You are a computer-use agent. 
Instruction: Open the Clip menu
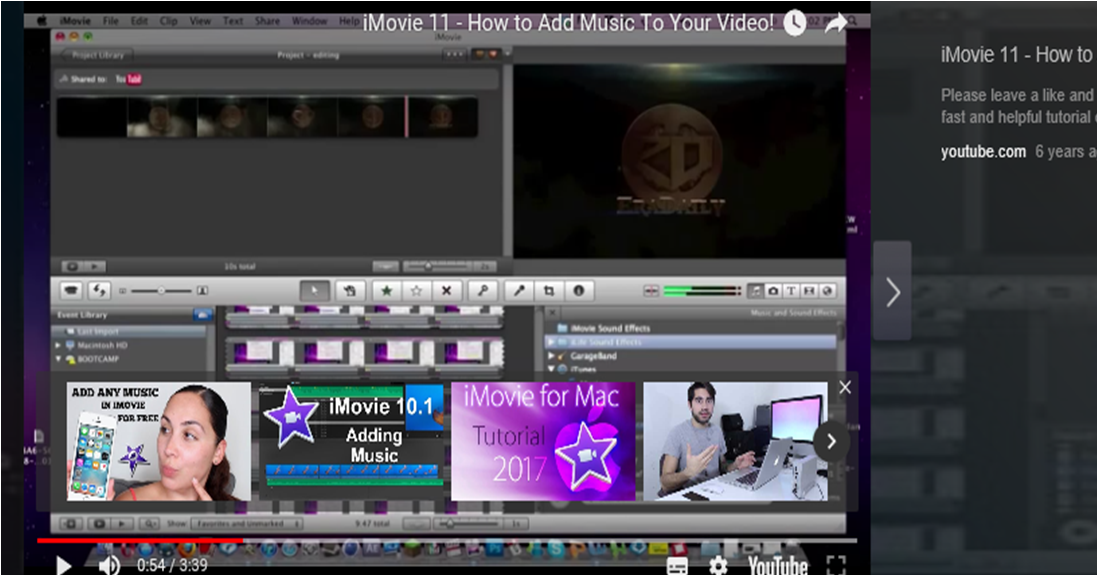(x=169, y=21)
